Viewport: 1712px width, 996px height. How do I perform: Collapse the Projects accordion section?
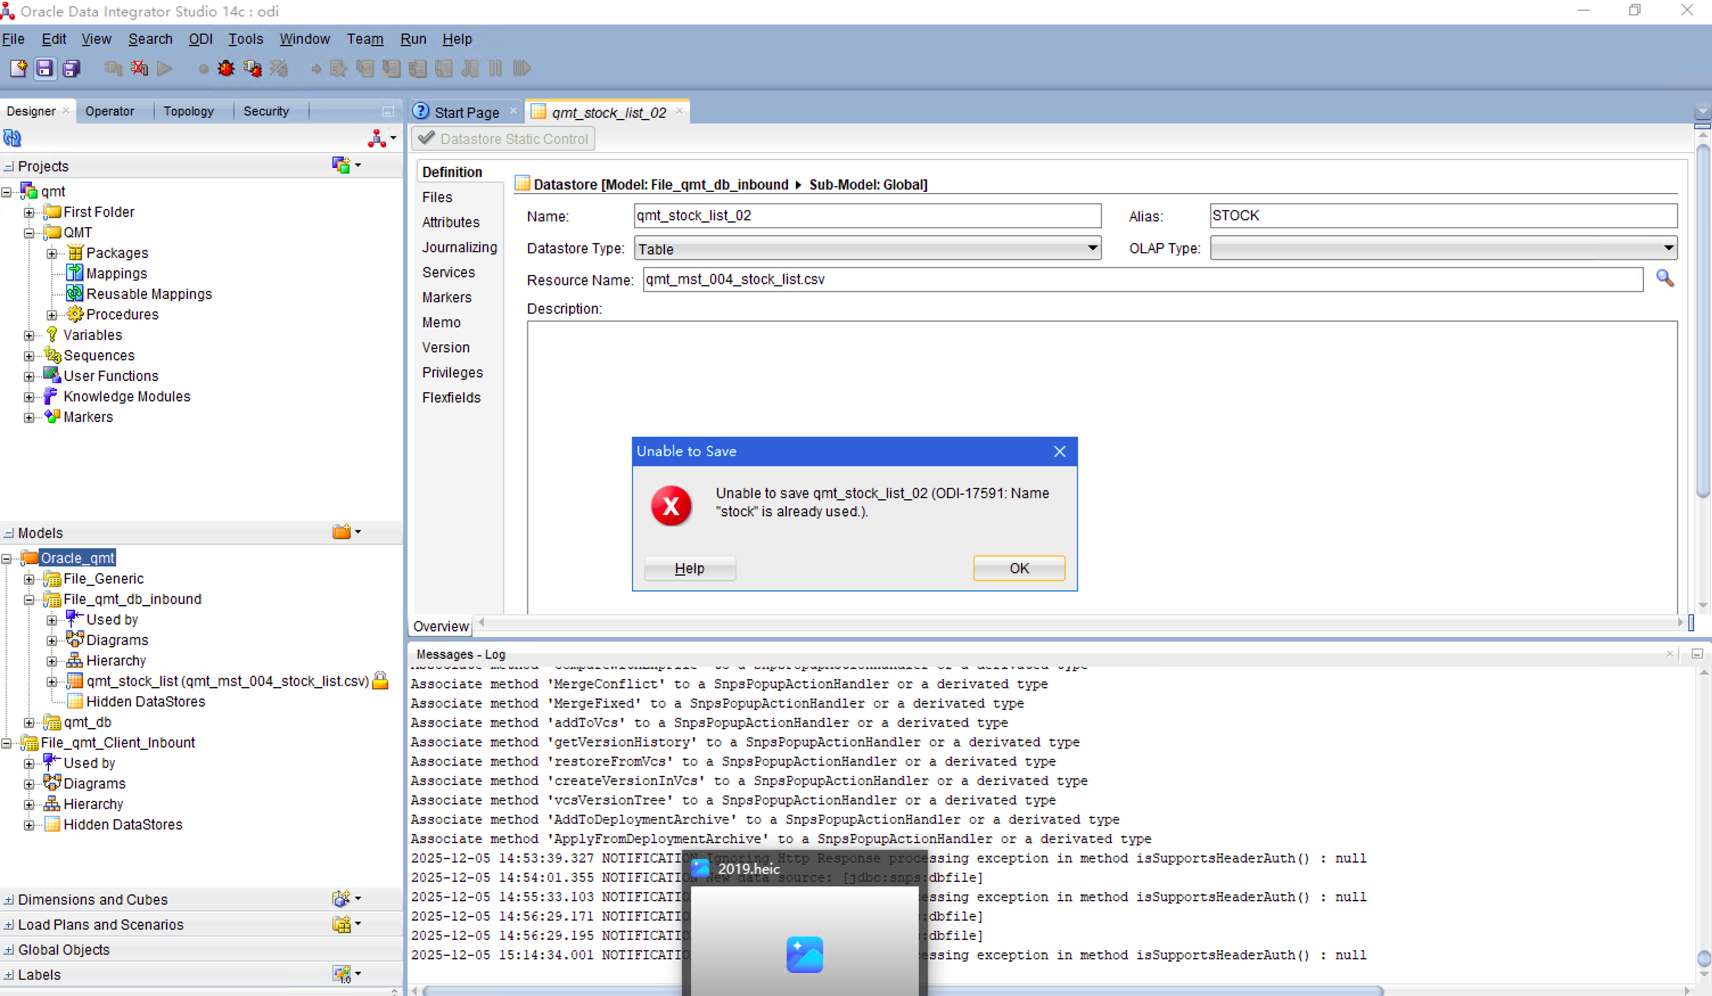pos(9,166)
